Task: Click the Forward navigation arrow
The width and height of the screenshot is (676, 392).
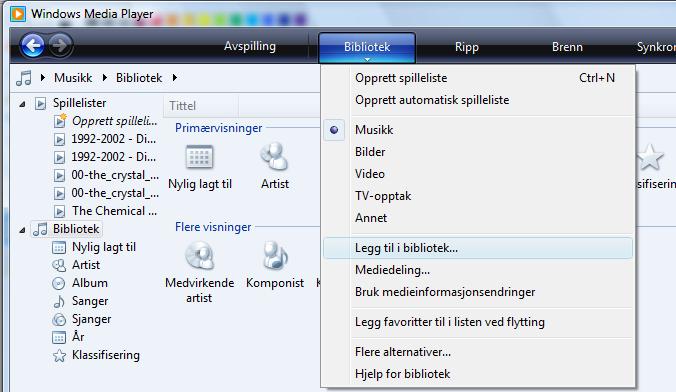Action: (60, 45)
